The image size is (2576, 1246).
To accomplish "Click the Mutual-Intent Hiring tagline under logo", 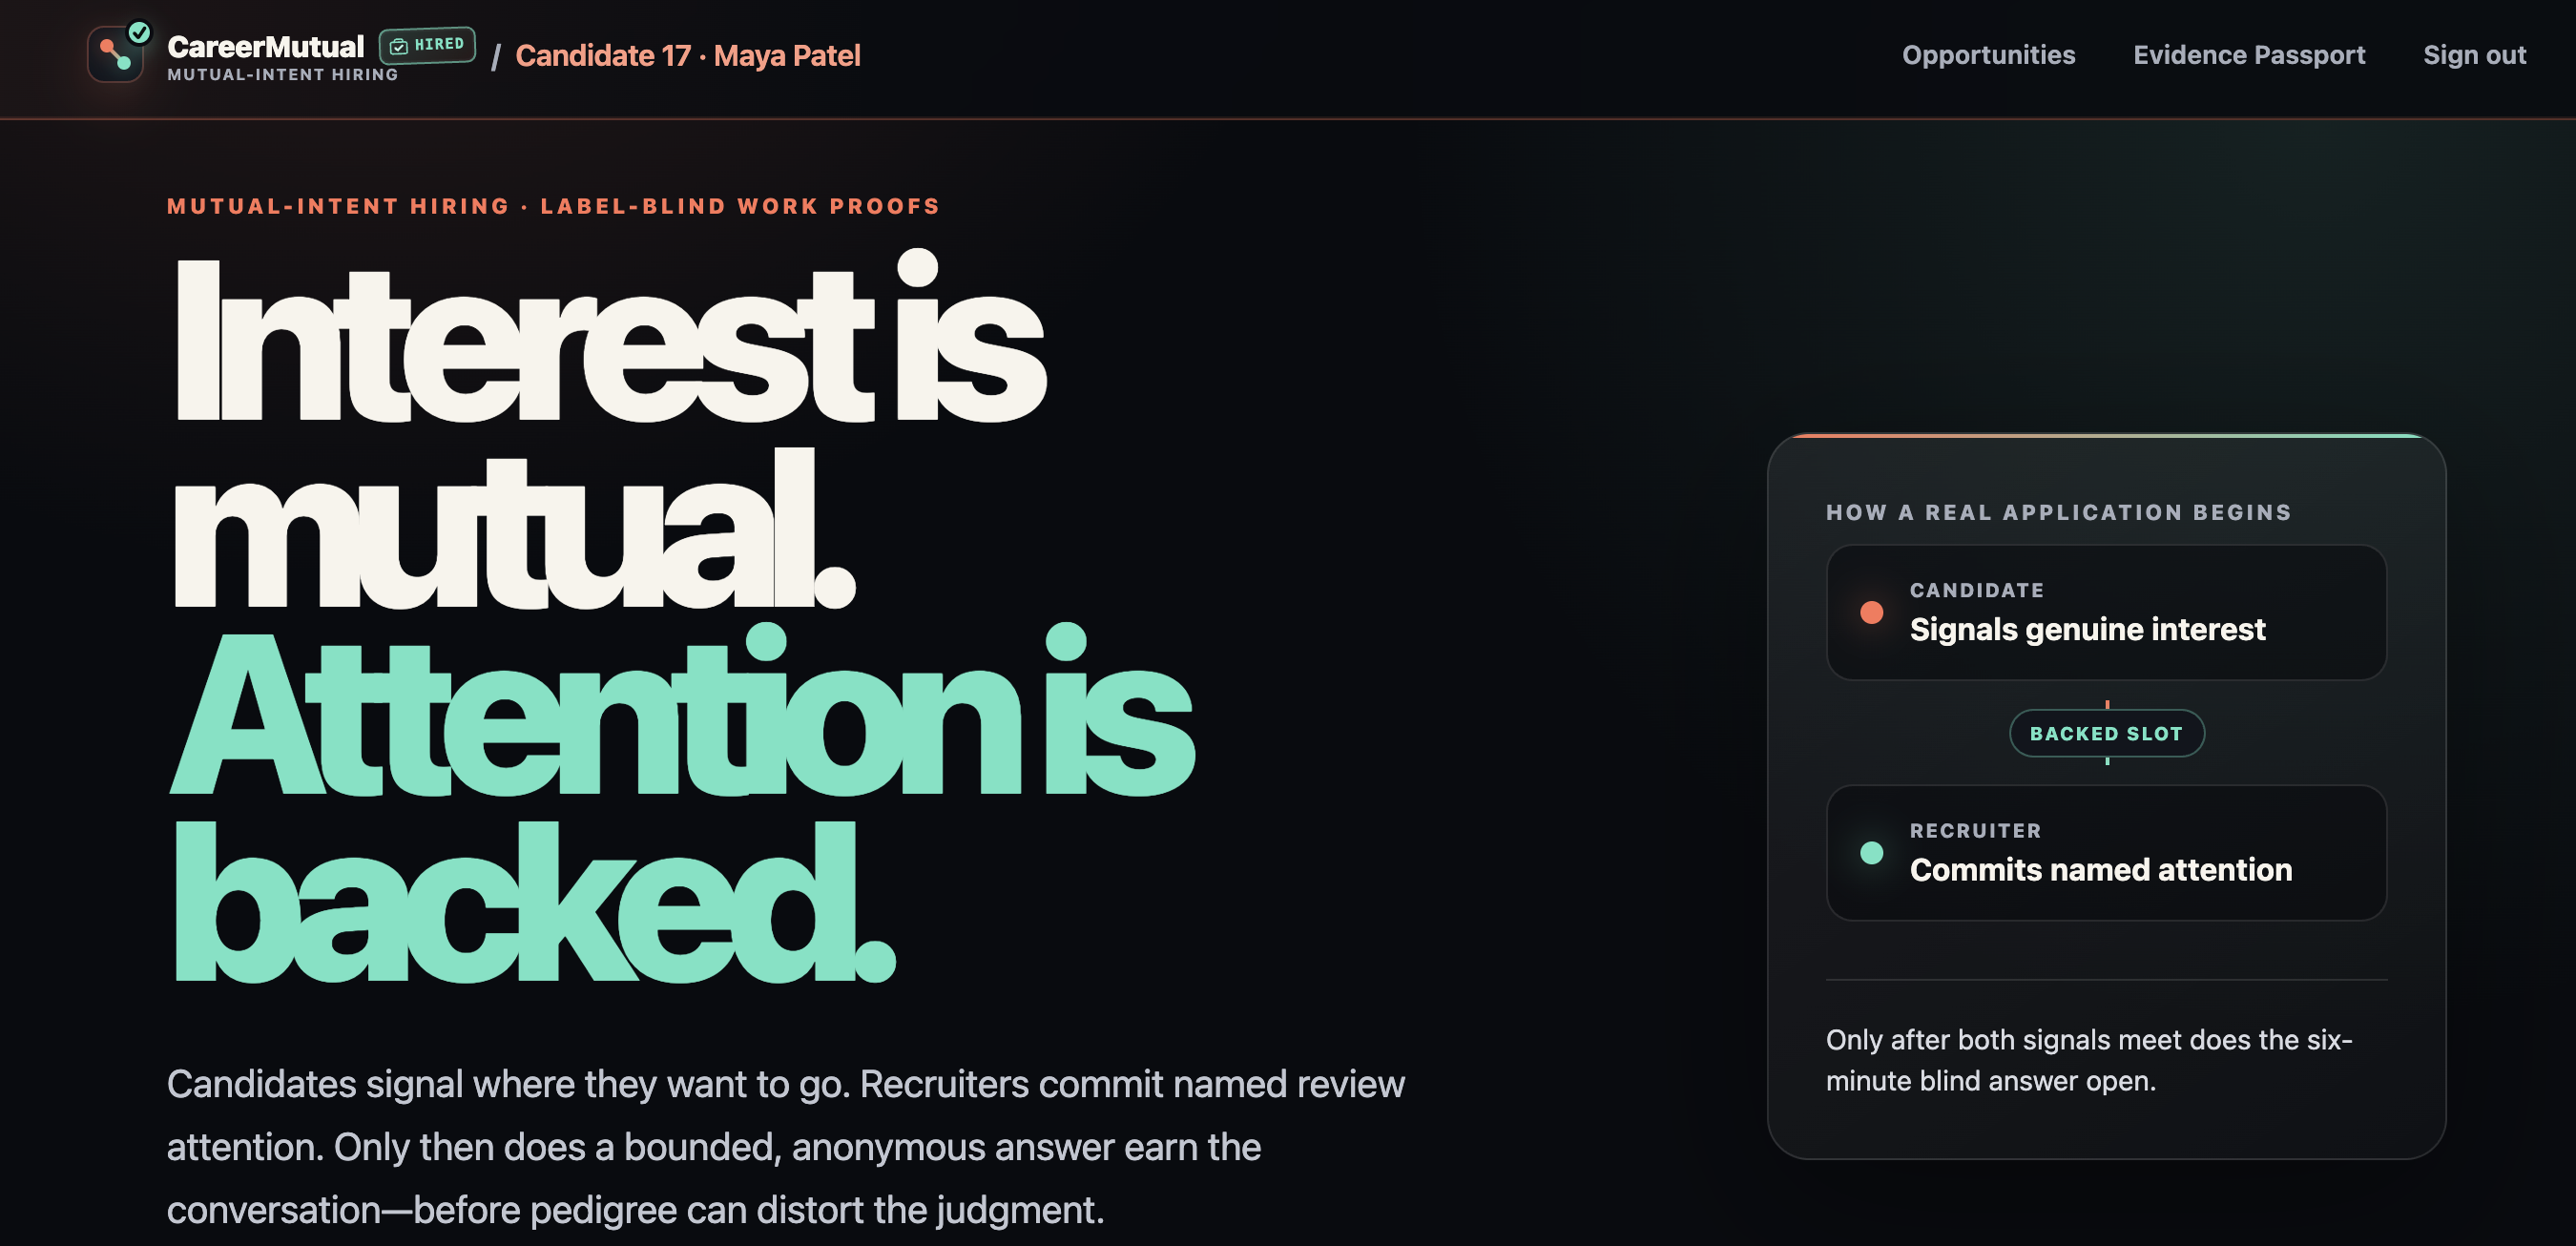I will 283,74.
